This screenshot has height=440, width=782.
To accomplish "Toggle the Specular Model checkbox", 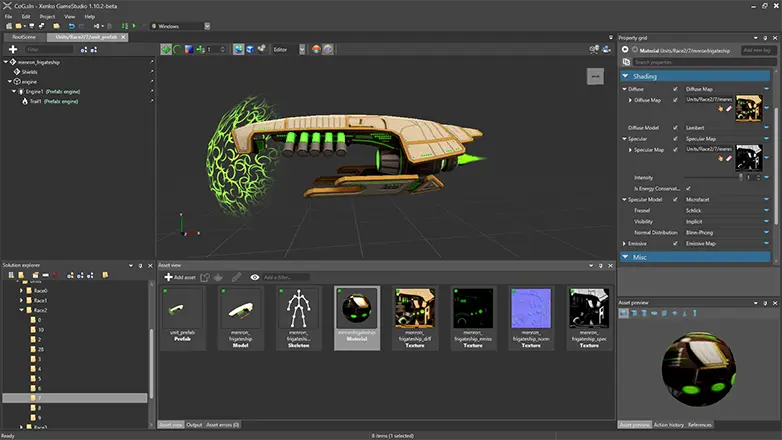I will 675,200.
